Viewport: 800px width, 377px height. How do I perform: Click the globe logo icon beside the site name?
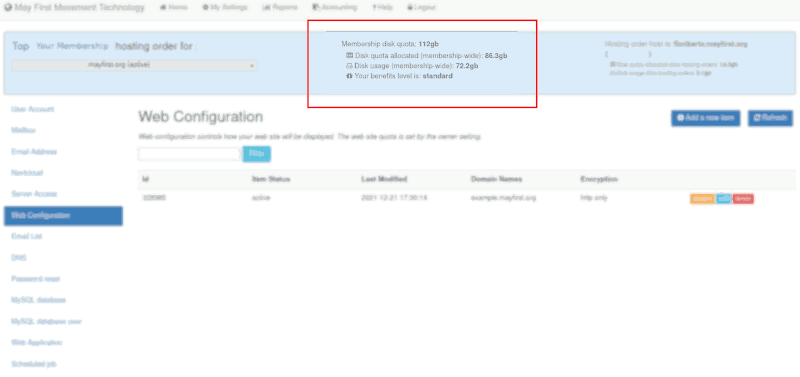point(8,8)
